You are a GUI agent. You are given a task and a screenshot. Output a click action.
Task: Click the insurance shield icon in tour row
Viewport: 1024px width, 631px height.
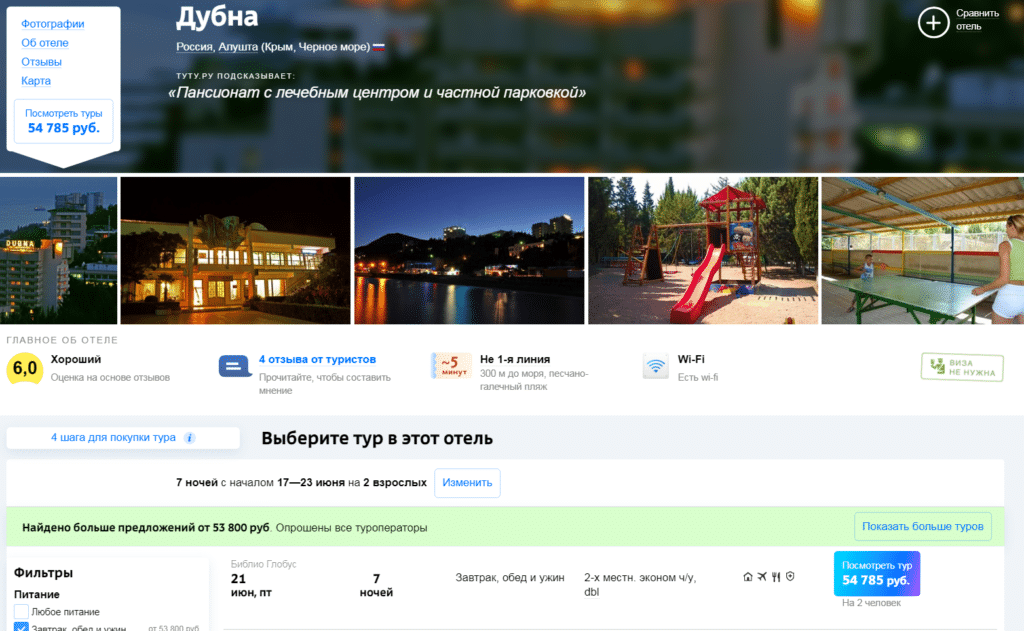(790, 577)
